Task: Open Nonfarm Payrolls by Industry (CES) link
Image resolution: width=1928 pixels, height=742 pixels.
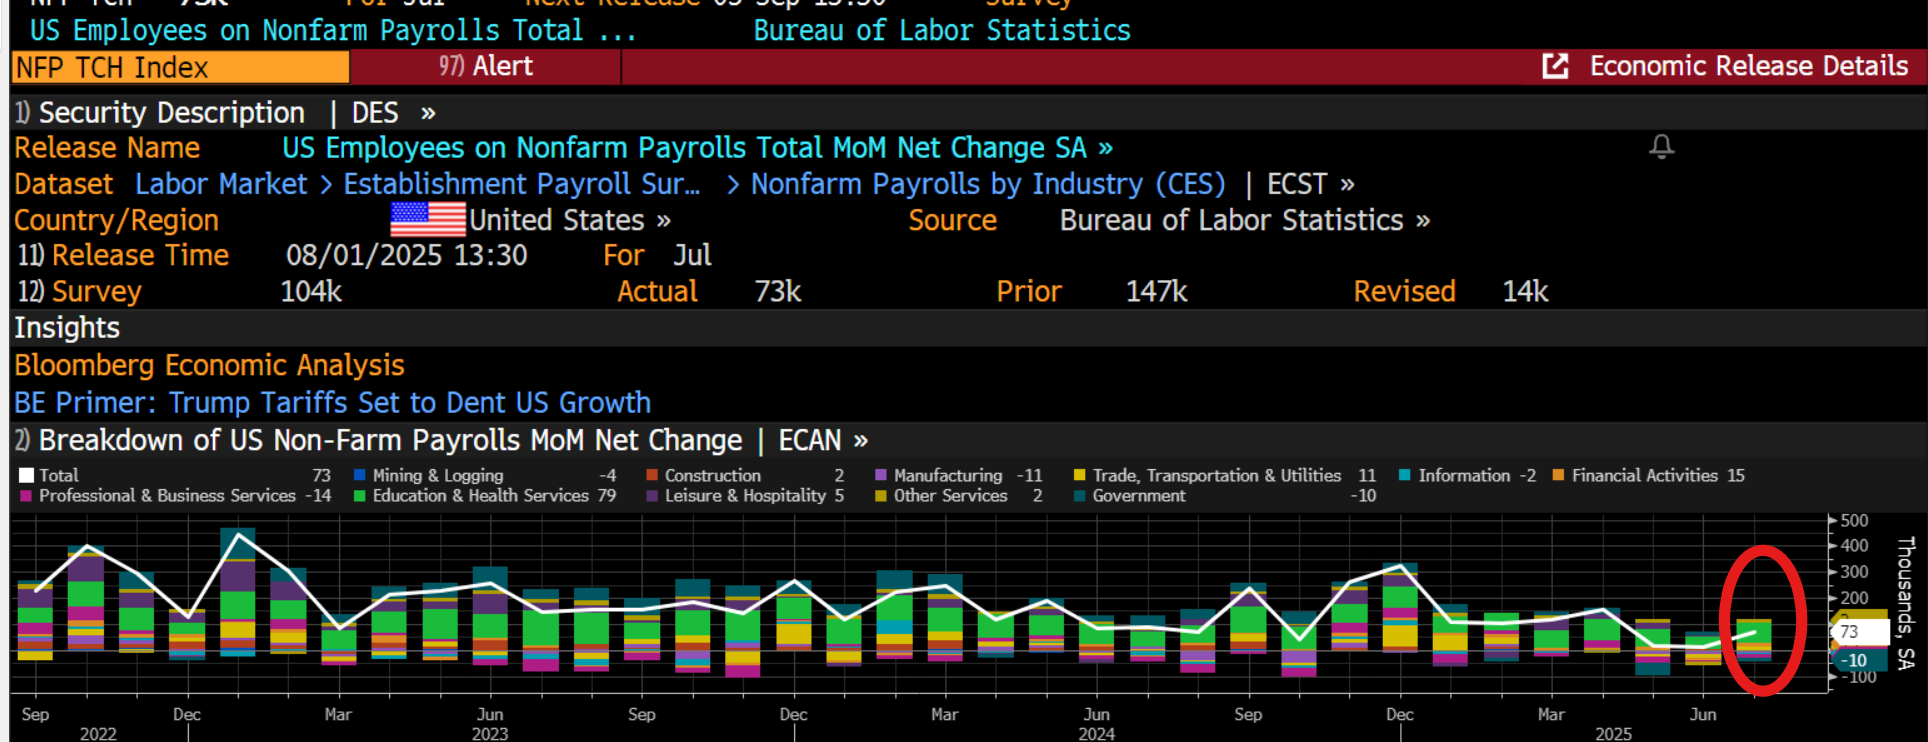Action: coord(988,185)
